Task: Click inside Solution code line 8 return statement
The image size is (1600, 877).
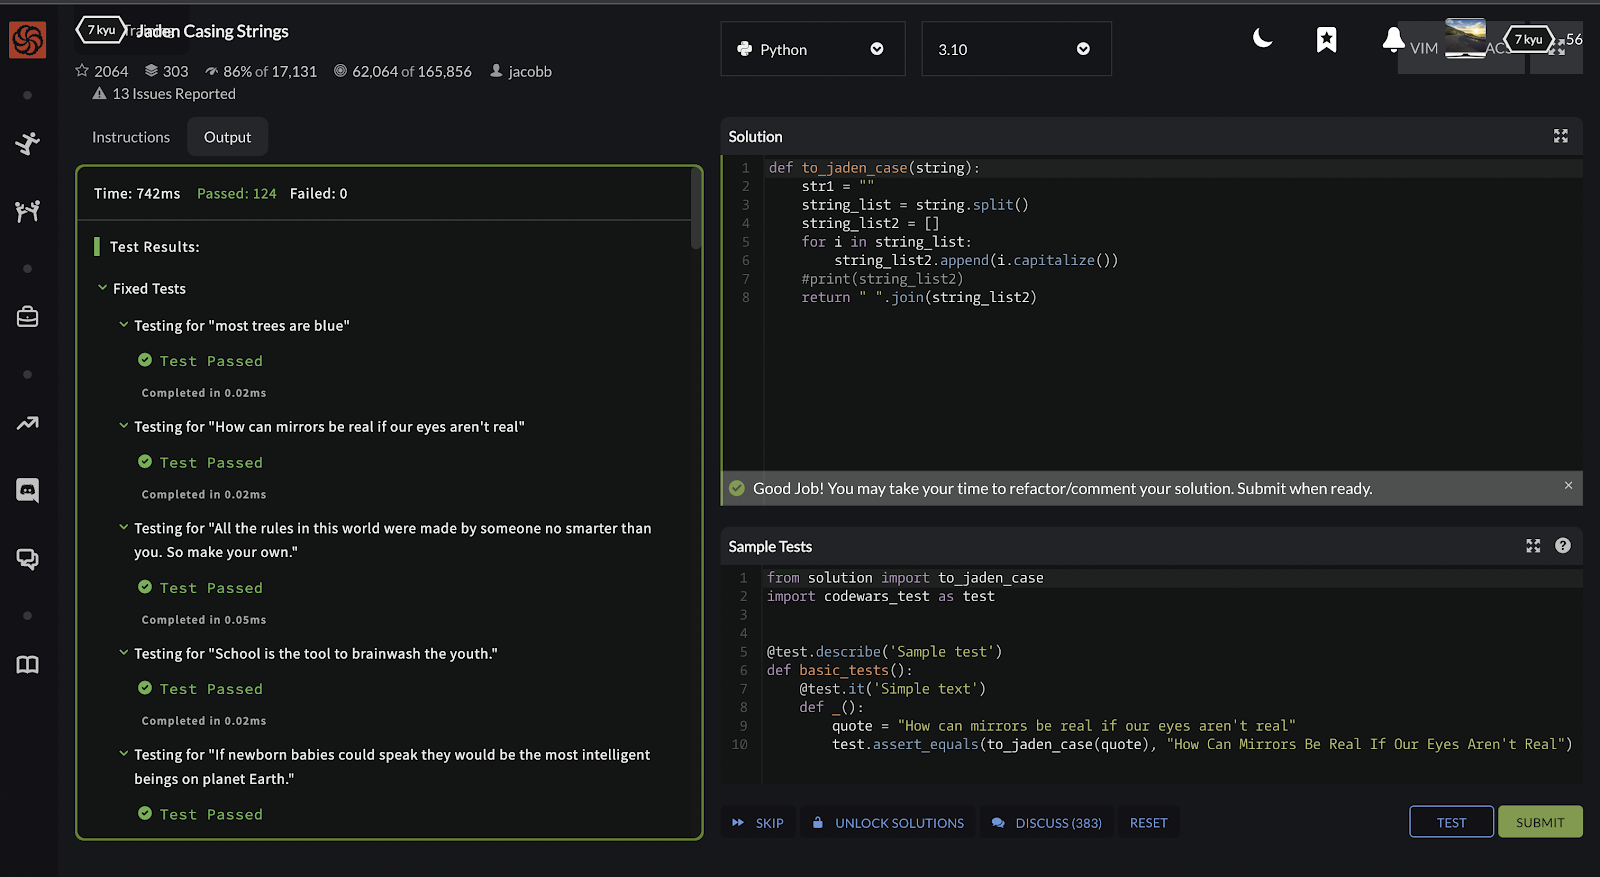Action: [x=919, y=297]
